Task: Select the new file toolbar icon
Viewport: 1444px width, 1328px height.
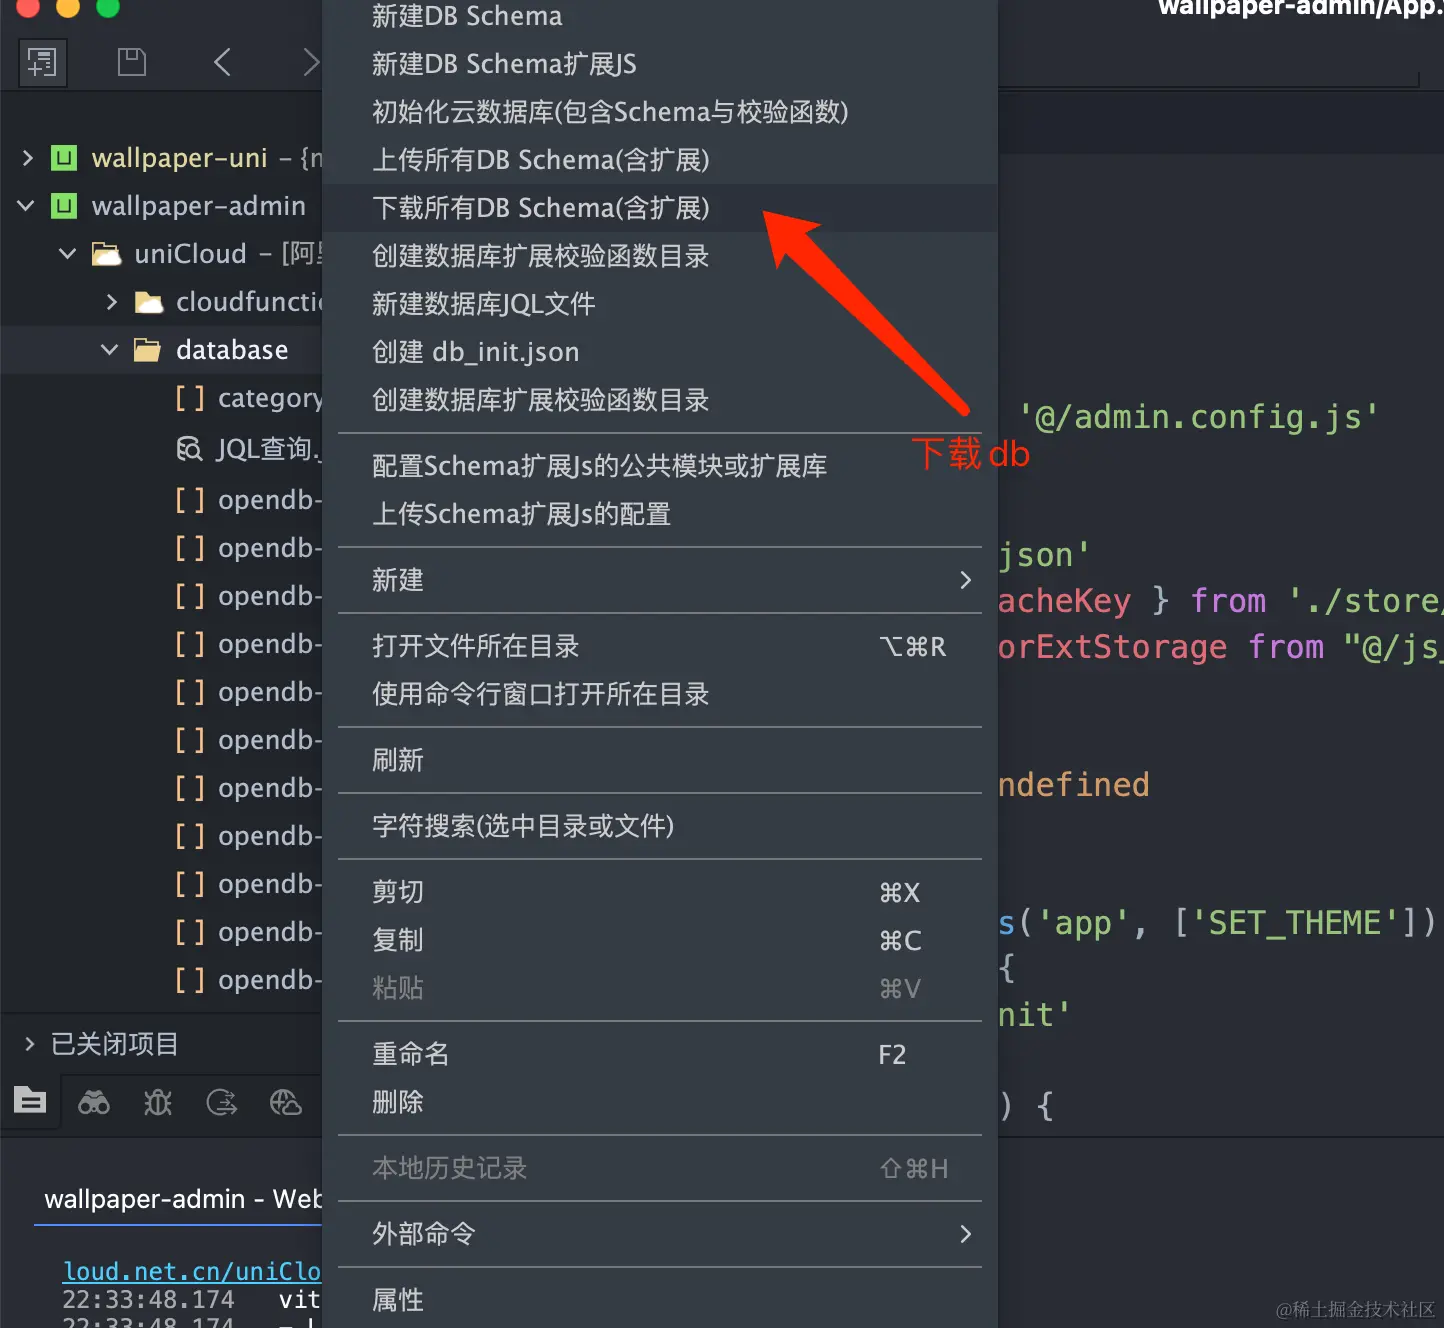Action: [42, 62]
